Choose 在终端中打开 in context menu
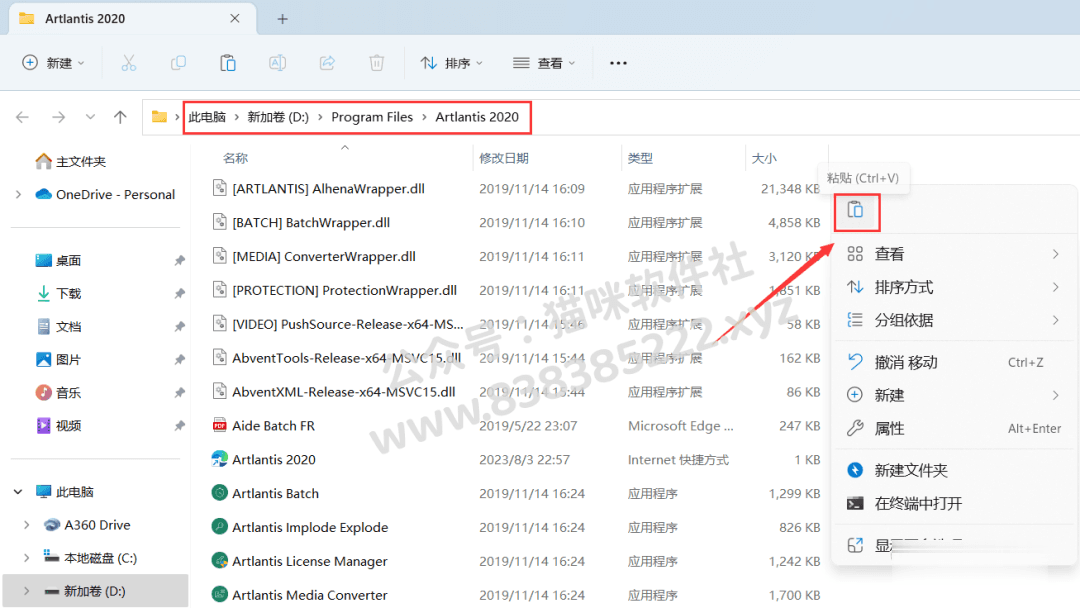 click(x=953, y=503)
